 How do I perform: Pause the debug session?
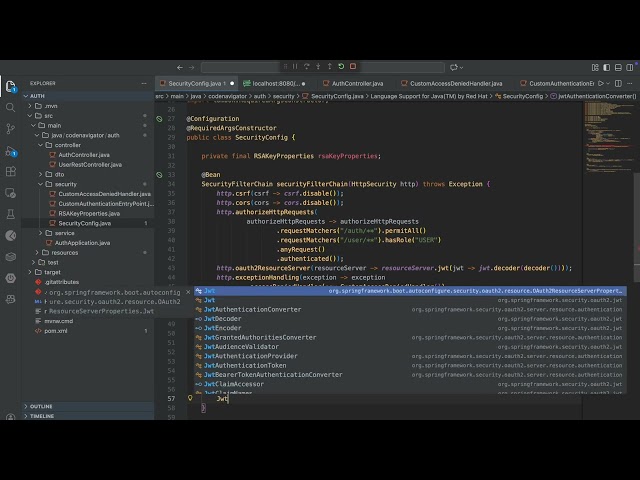pos(295,67)
